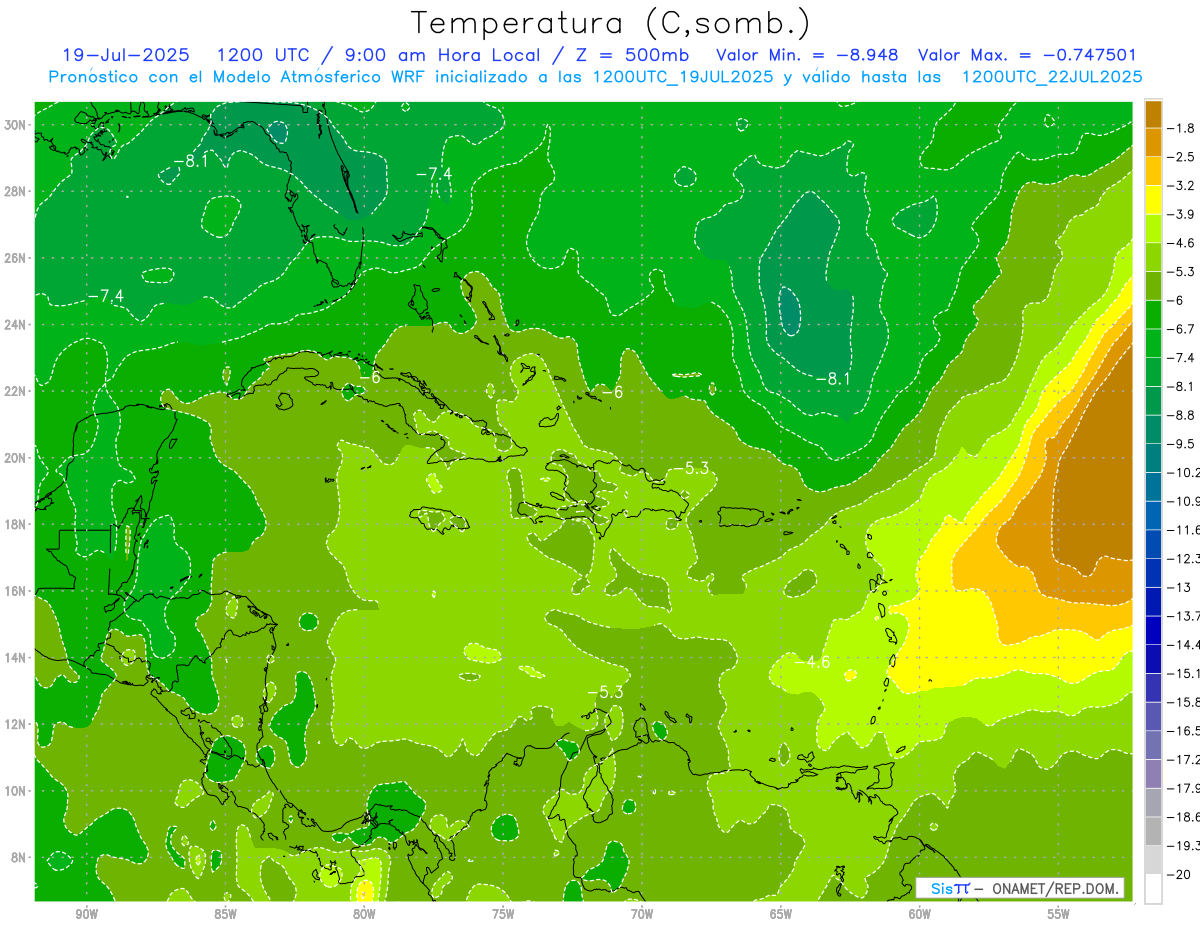Pick the gray swatch between -18.6 and -19.3
This screenshot has height=927, width=1200.
click(1153, 831)
